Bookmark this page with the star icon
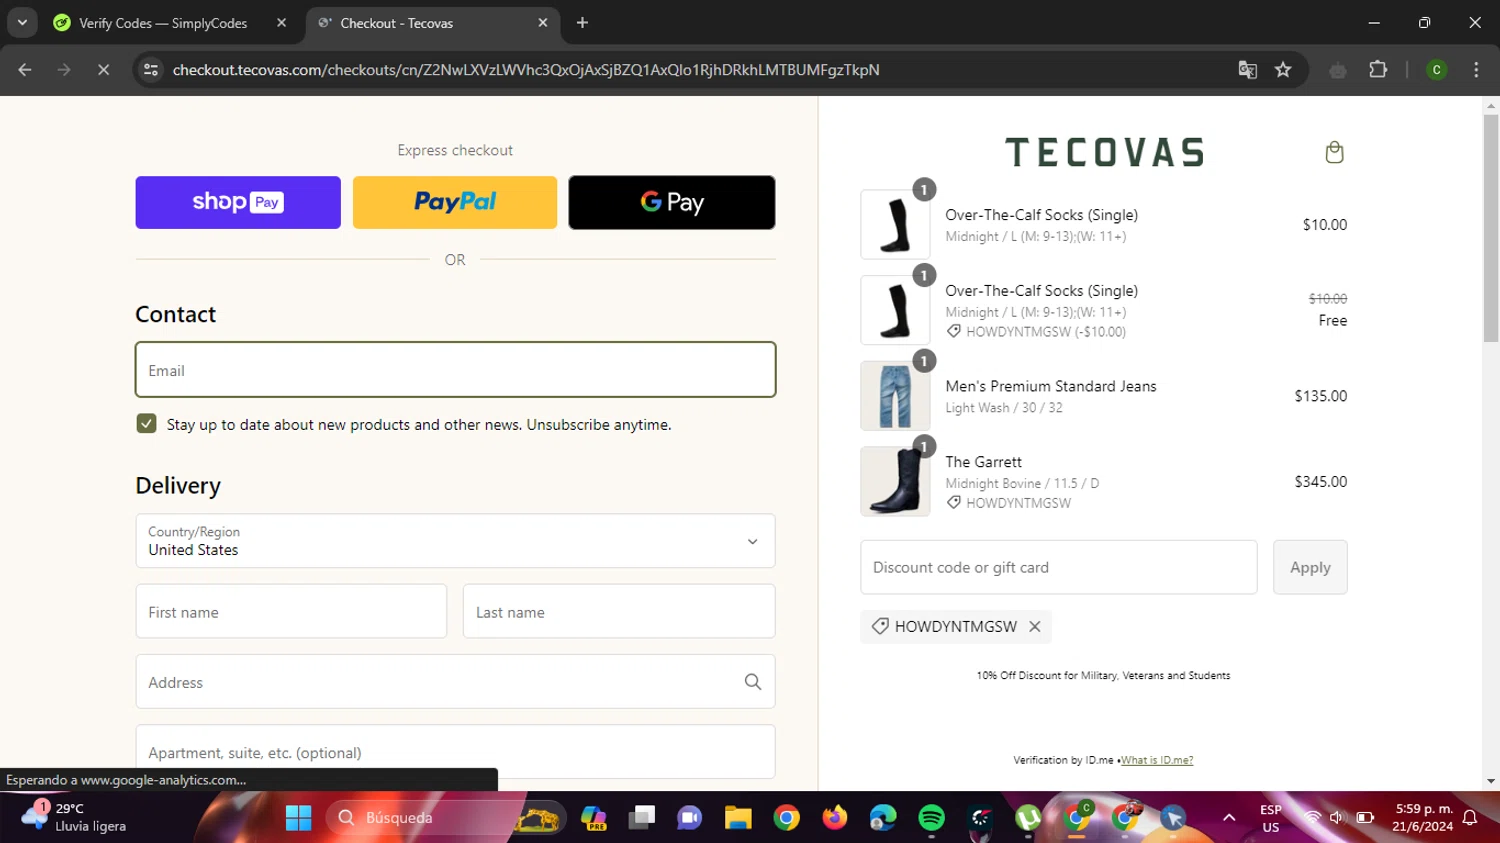The width and height of the screenshot is (1500, 843). [x=1283, y=70]
